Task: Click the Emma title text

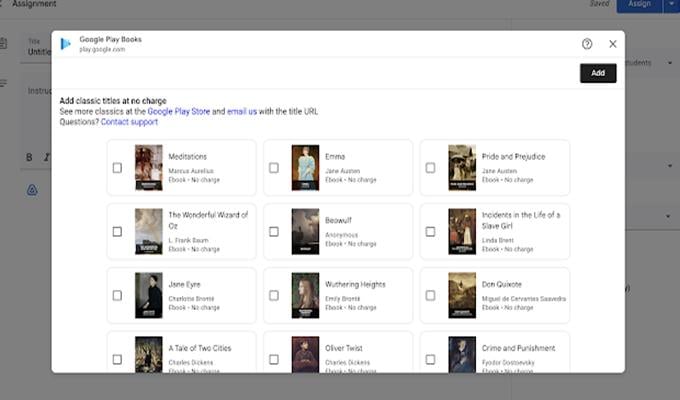Action: [x=335, y=157]
